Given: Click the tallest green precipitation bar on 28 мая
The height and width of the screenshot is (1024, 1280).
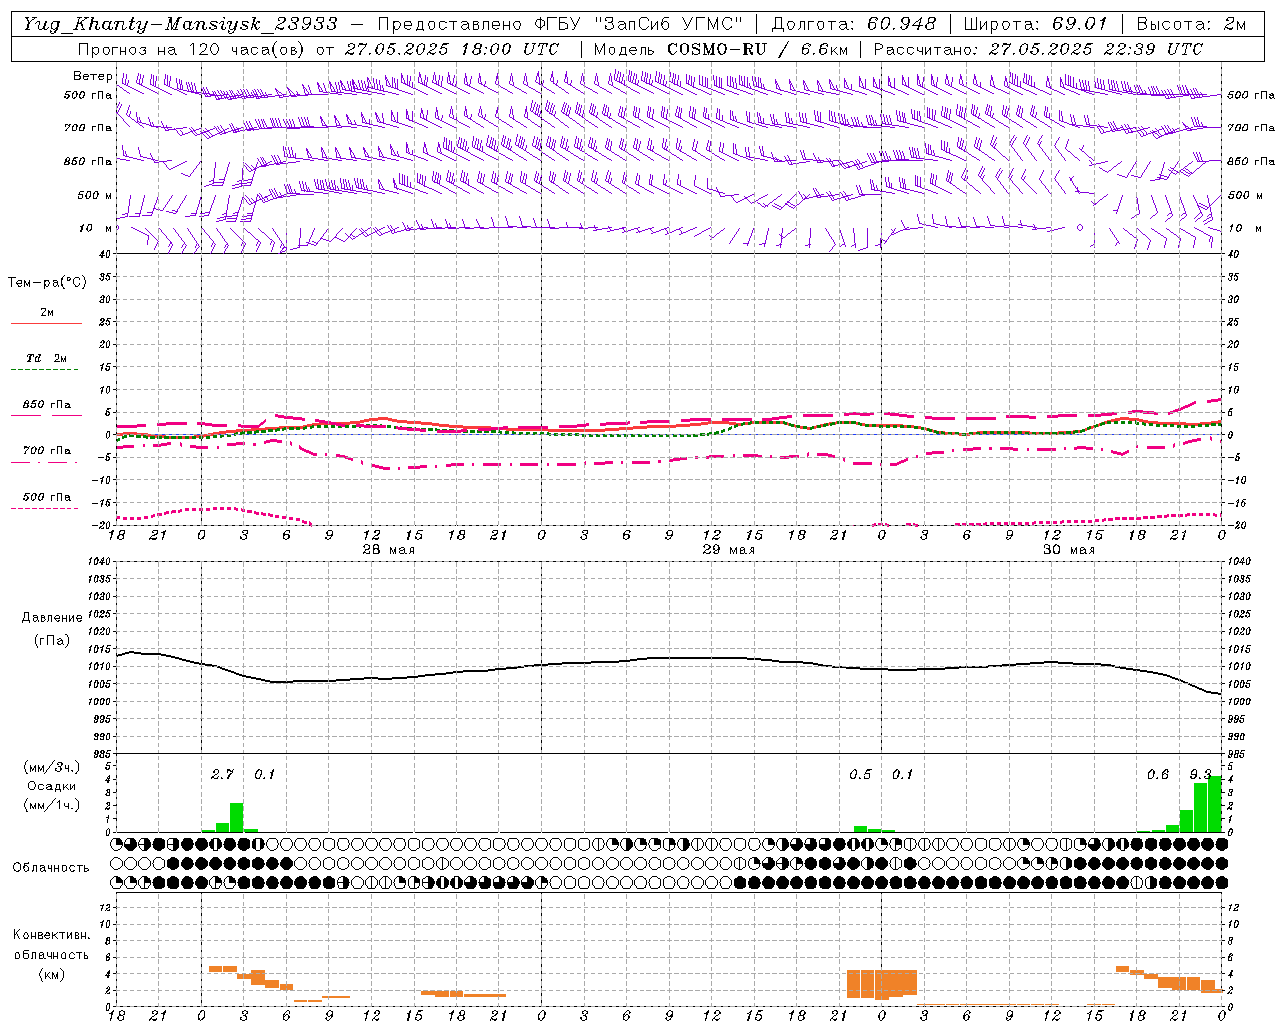Looking at the screenshot, I should point(237,817).
